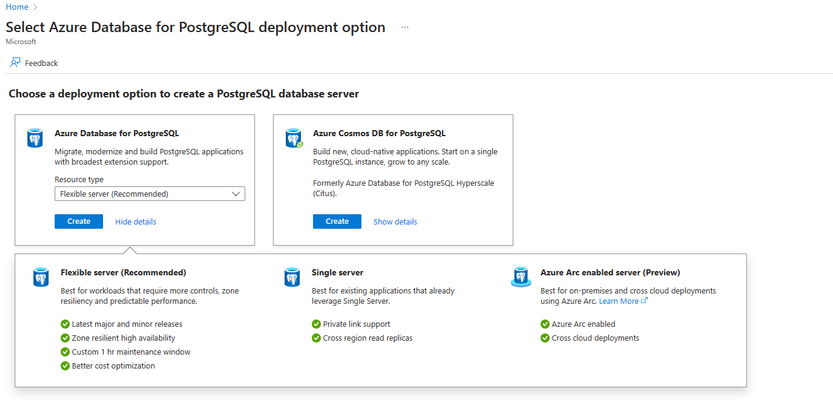Click the Azure Cosmos DB for PostgreSQL title

coord(379,133)
